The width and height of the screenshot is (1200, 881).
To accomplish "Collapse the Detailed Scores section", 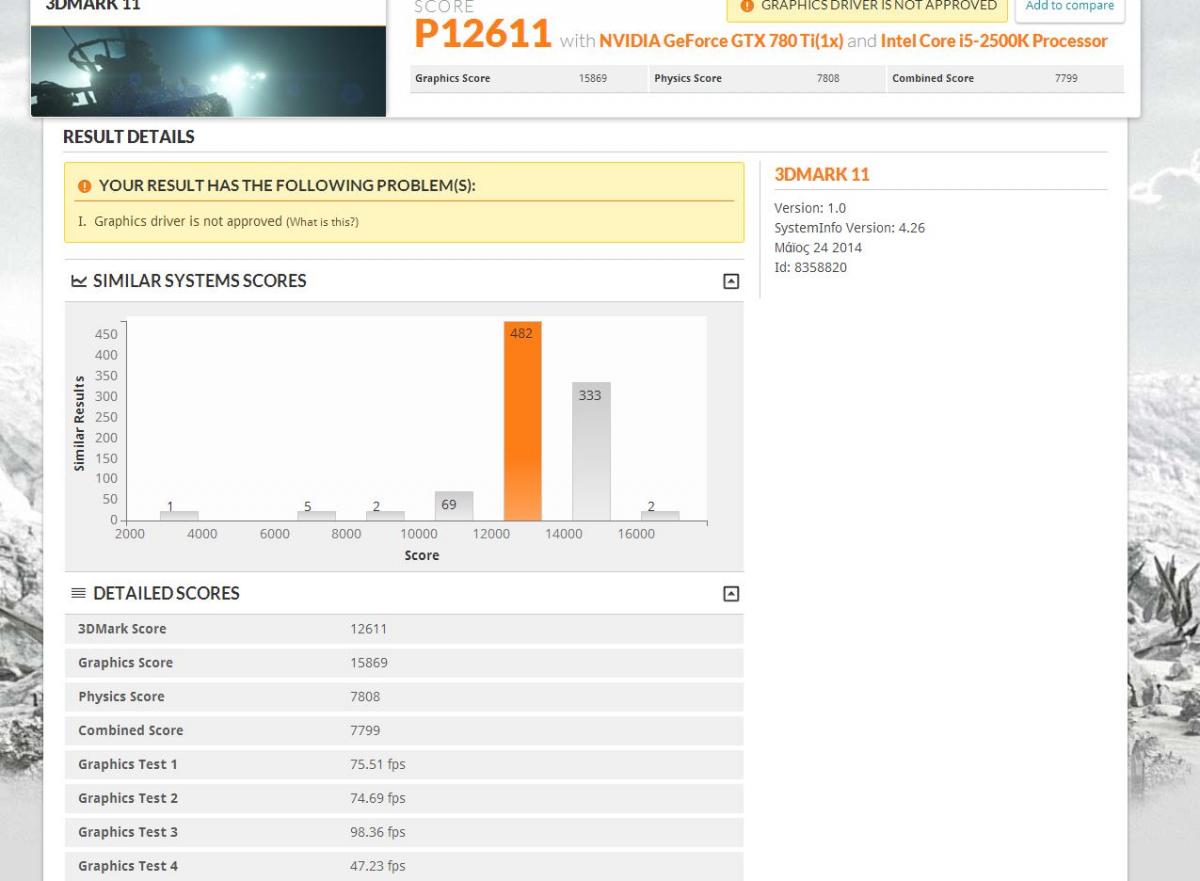I will click(x=731, y=594).
